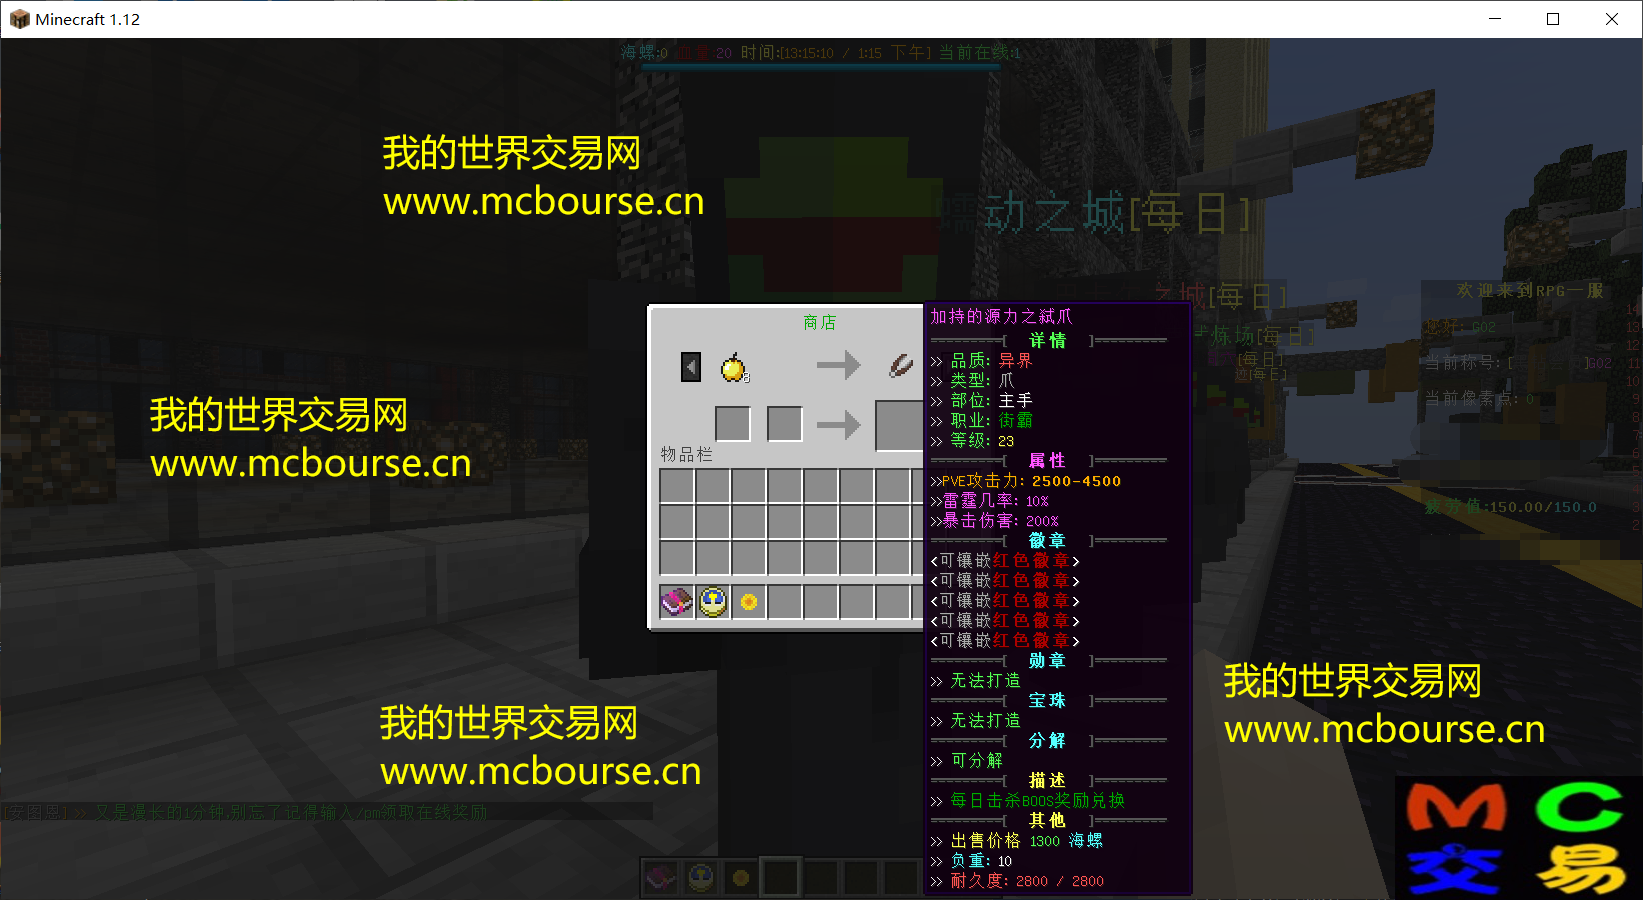1643x900 pixels.
Task: Pick up the enchanted book in shop hotbar
Action: point(677,601)
